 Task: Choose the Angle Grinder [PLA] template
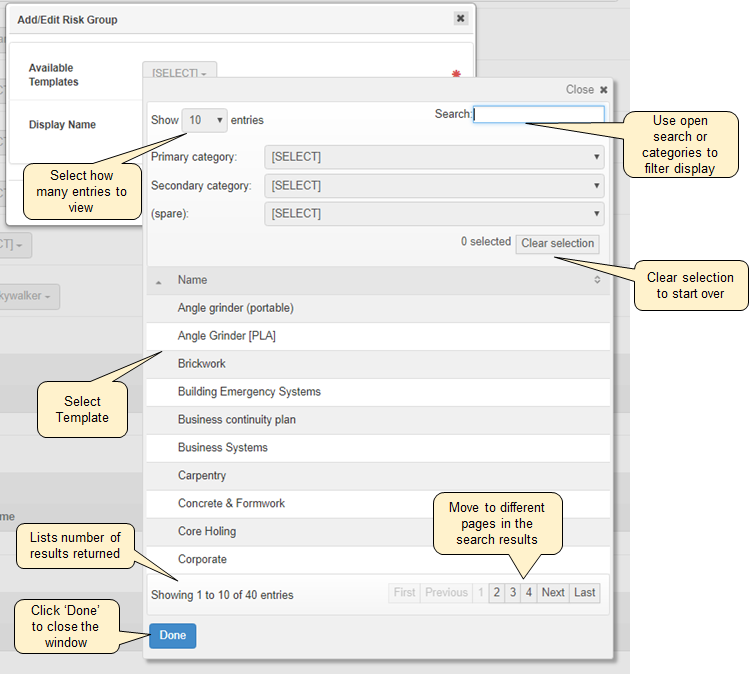click(227, 336)
